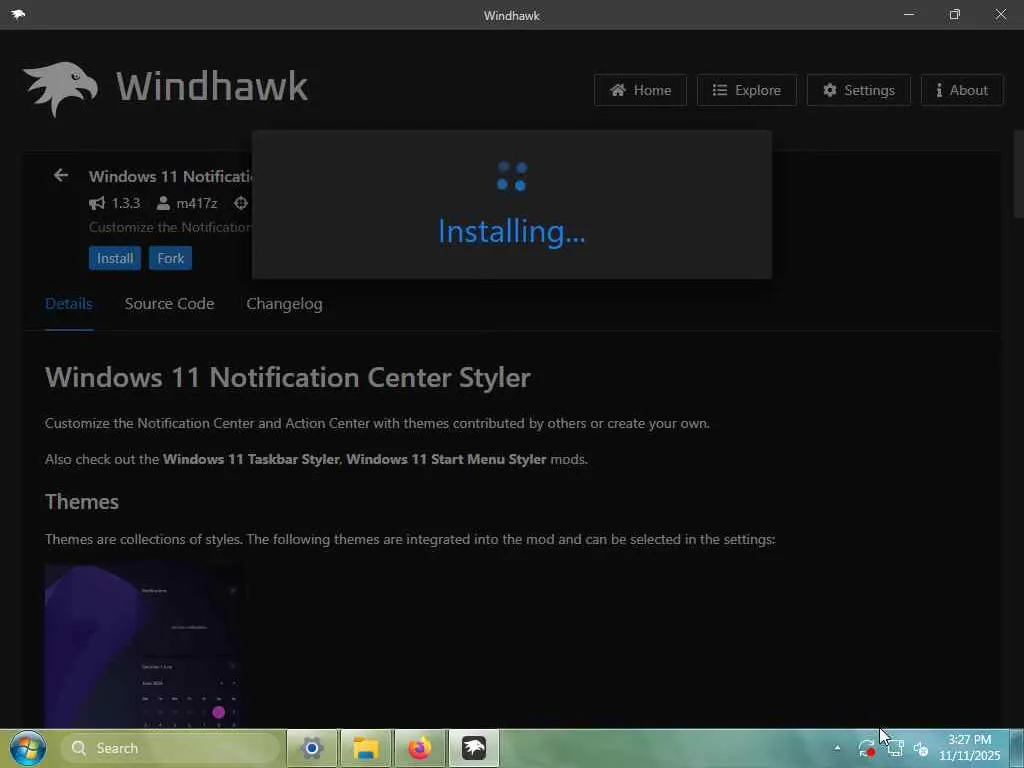Click the volume tray icon

(x=921, y=748)
